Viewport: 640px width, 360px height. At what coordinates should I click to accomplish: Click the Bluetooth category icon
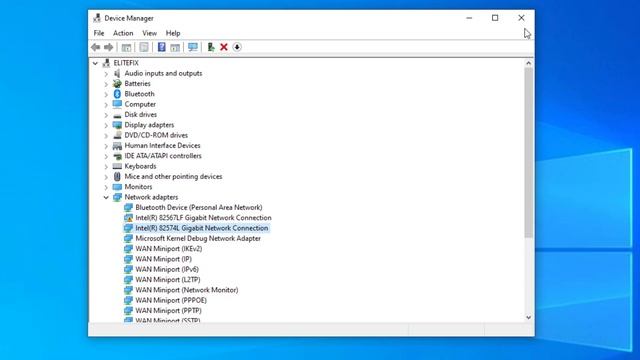coord(117,94)
